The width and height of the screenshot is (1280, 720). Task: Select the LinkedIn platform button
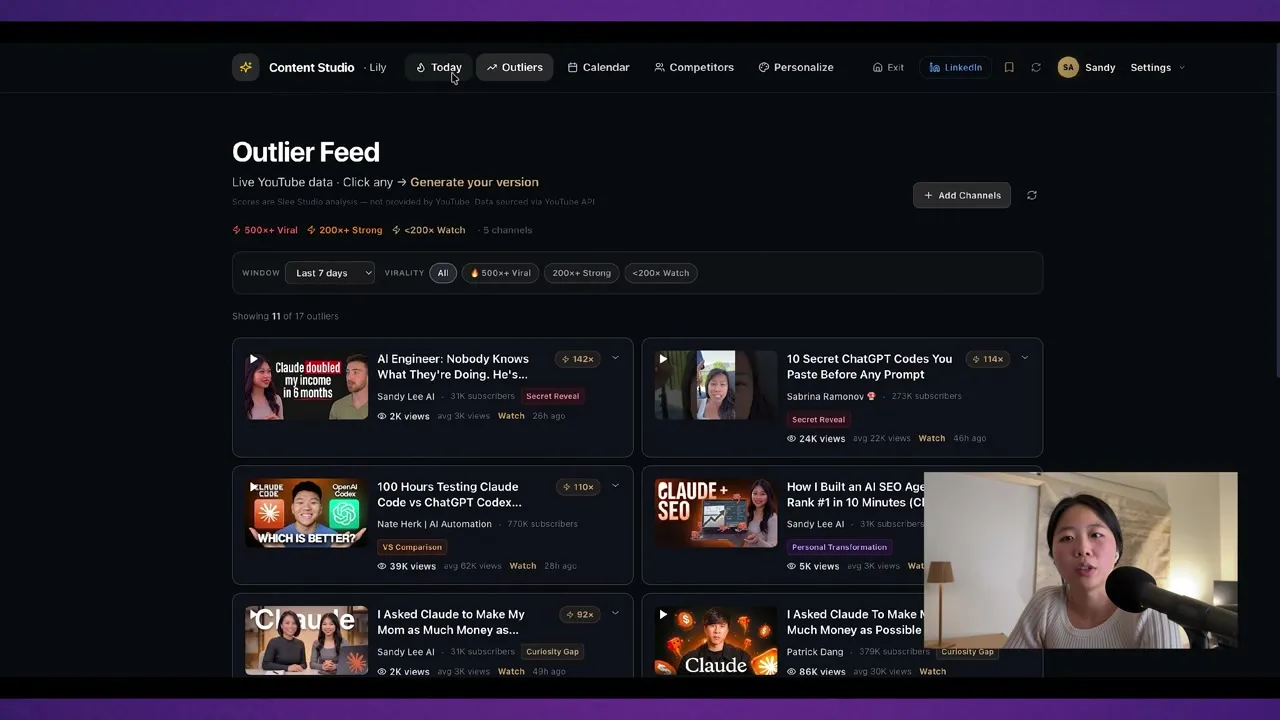click(955, 67)
